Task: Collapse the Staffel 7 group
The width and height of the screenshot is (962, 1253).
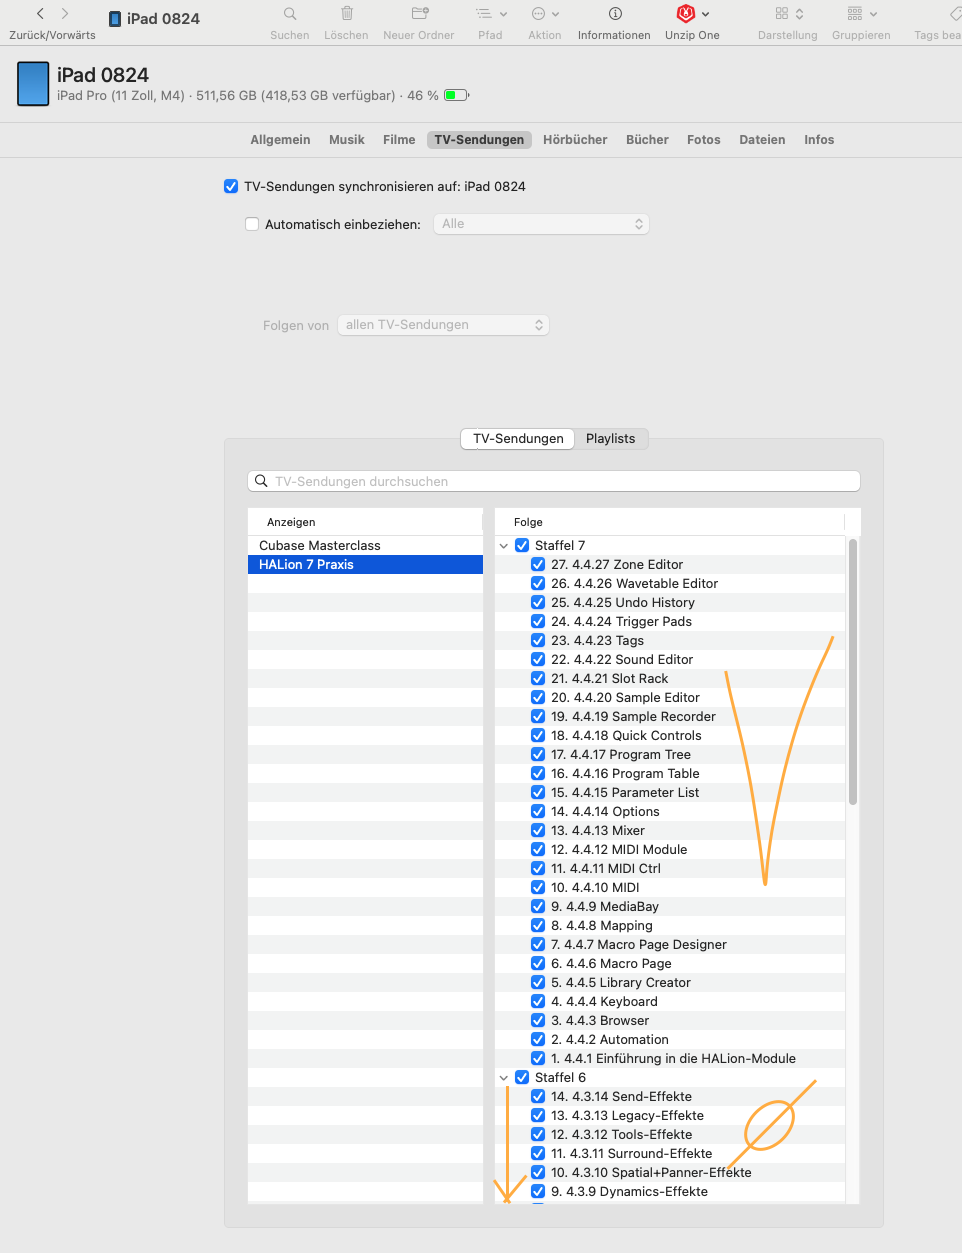Action: 504,546
